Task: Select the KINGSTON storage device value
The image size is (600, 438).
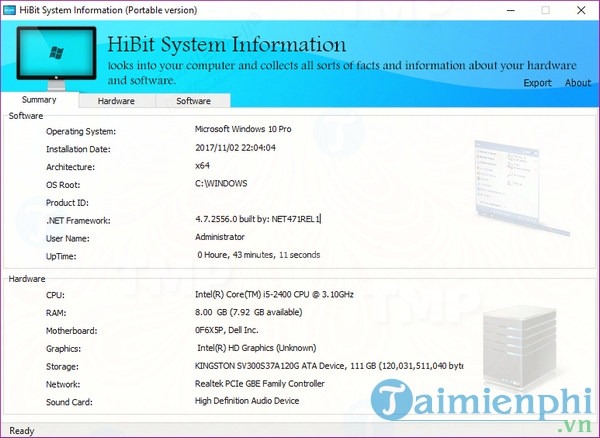Action: (x=329, y=366)
